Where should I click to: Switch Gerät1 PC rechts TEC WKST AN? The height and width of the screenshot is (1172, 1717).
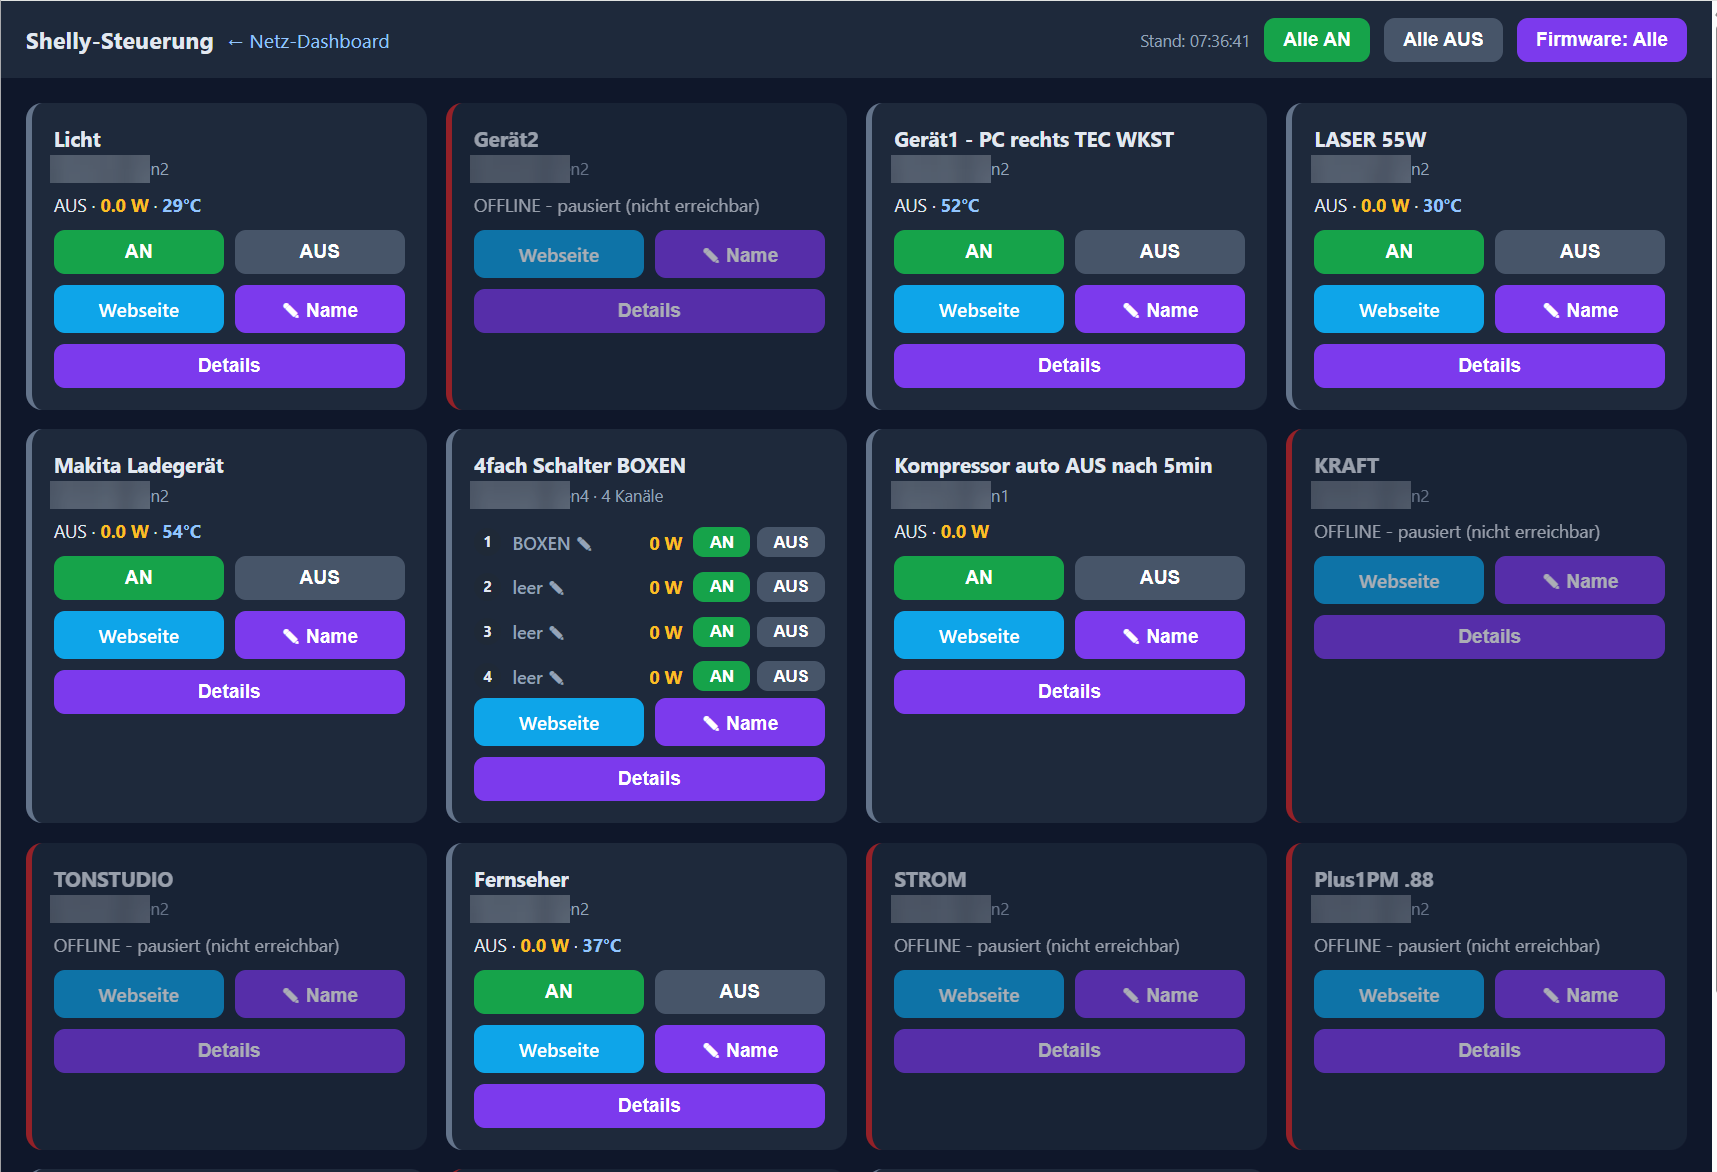pyautogui.click(x=979, y=252)
